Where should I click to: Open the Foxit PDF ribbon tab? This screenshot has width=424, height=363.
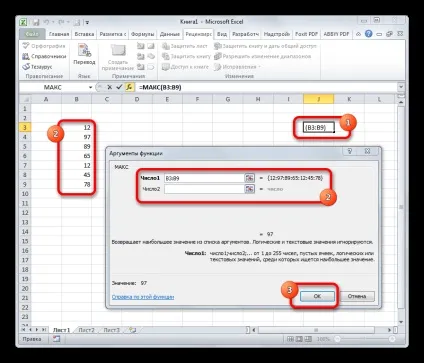pos(306,34)
